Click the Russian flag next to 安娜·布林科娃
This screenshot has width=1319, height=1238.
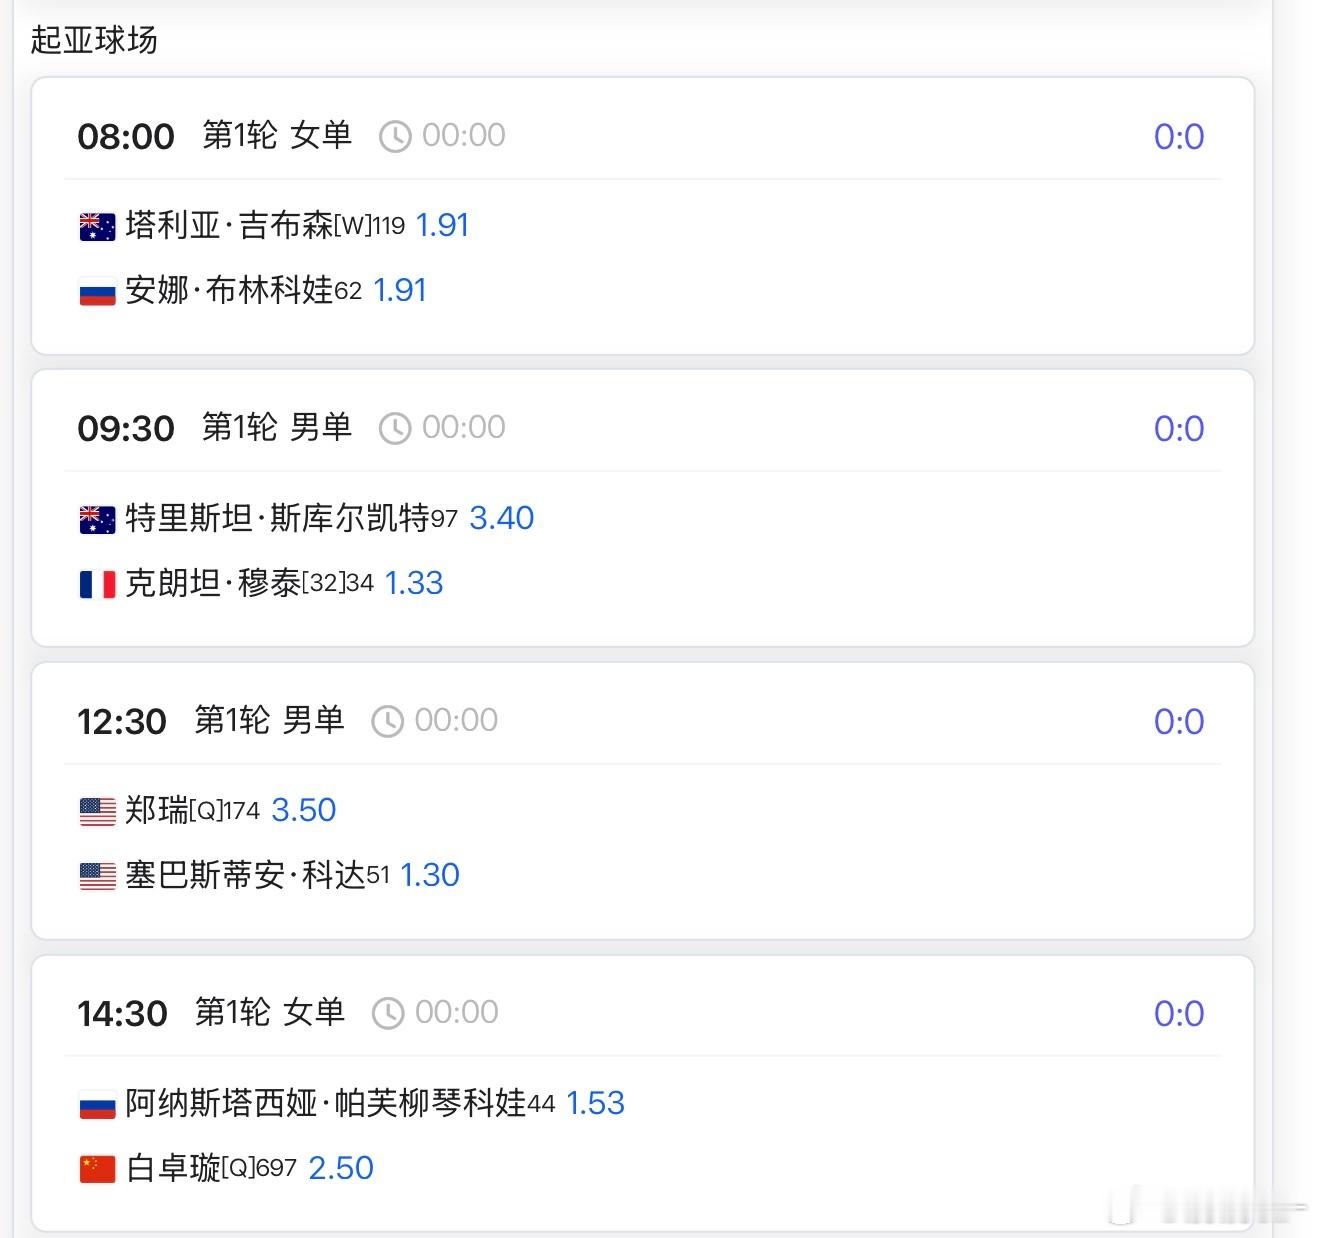click(96, 290)
